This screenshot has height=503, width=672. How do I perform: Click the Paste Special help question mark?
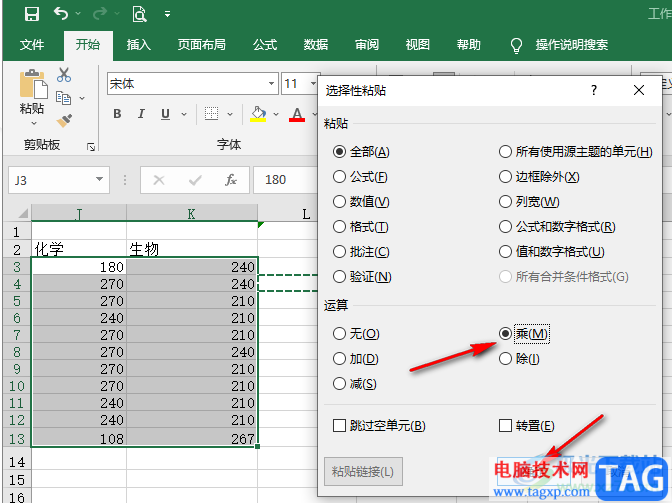point(594,90)
